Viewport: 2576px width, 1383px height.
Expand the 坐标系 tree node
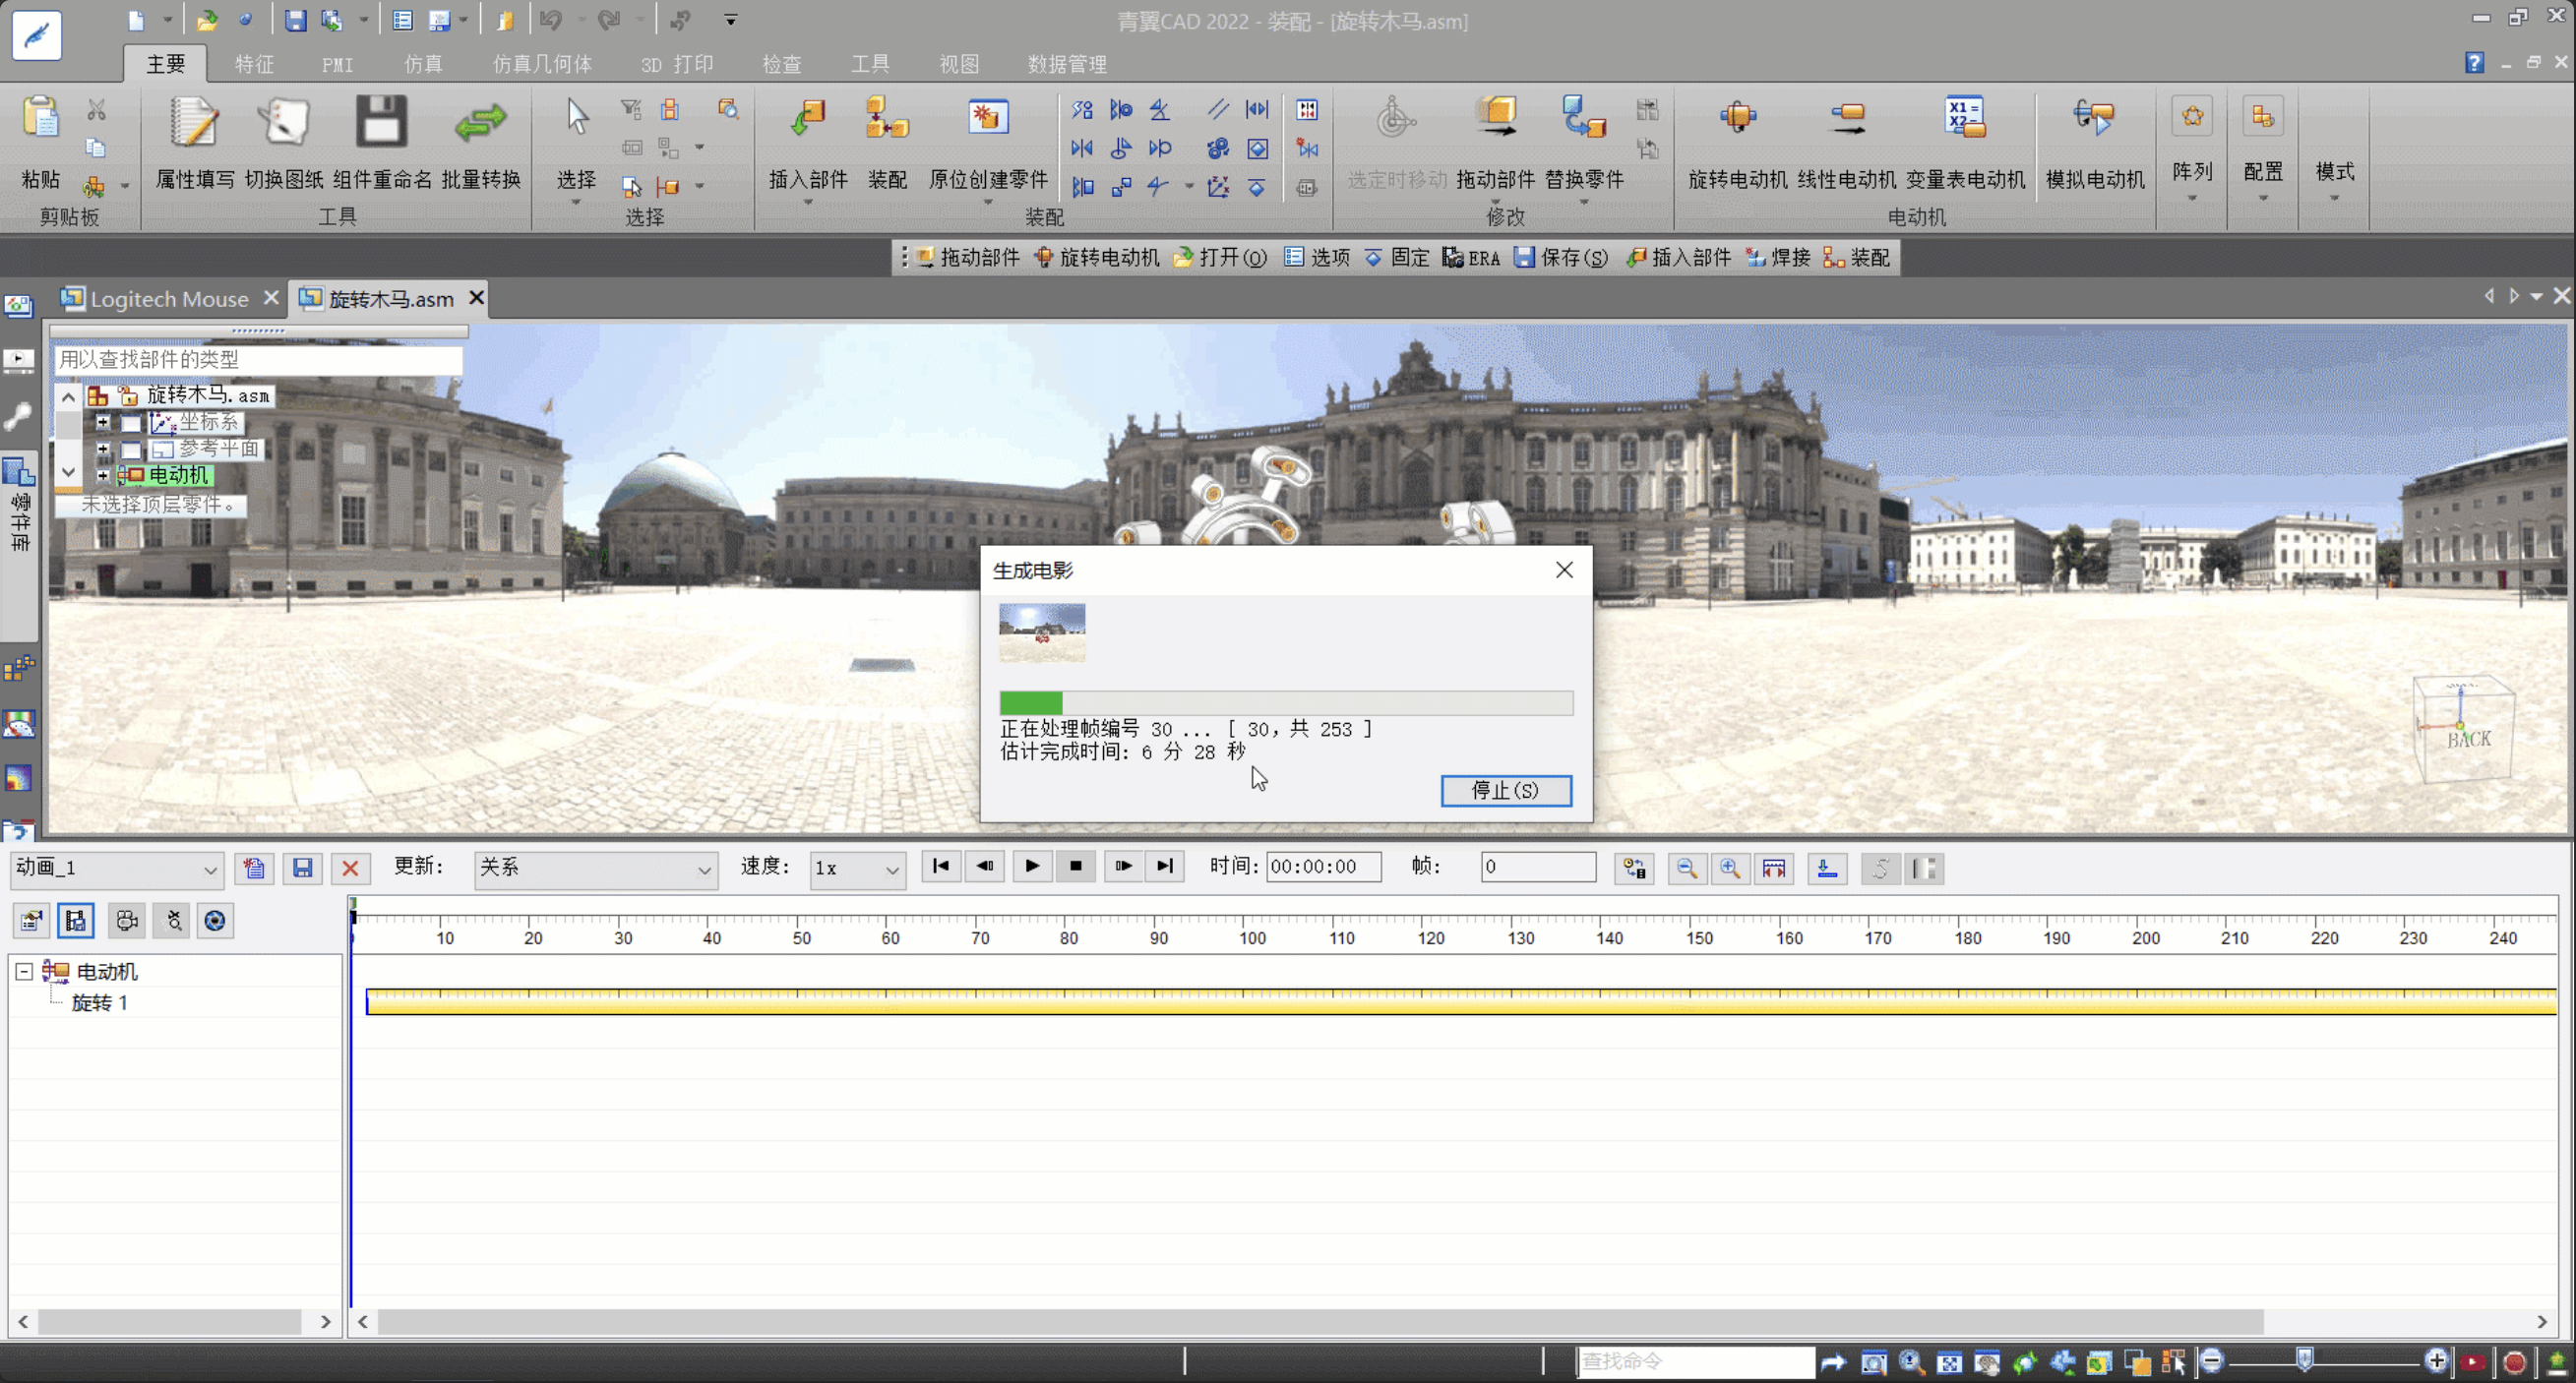(x=103, y=423)
